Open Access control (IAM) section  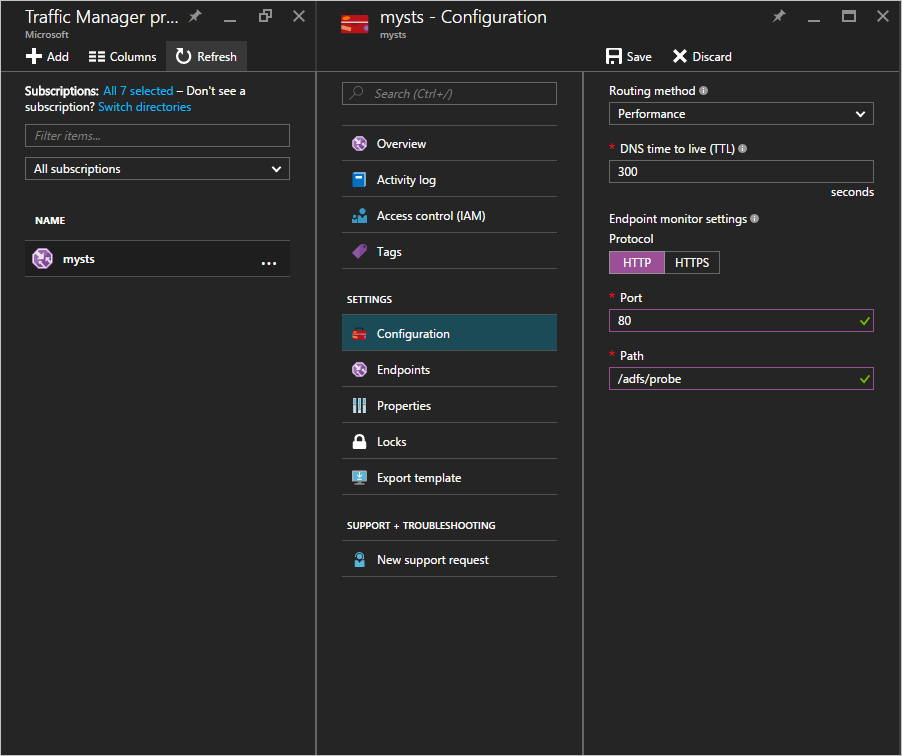click(431, 216)
